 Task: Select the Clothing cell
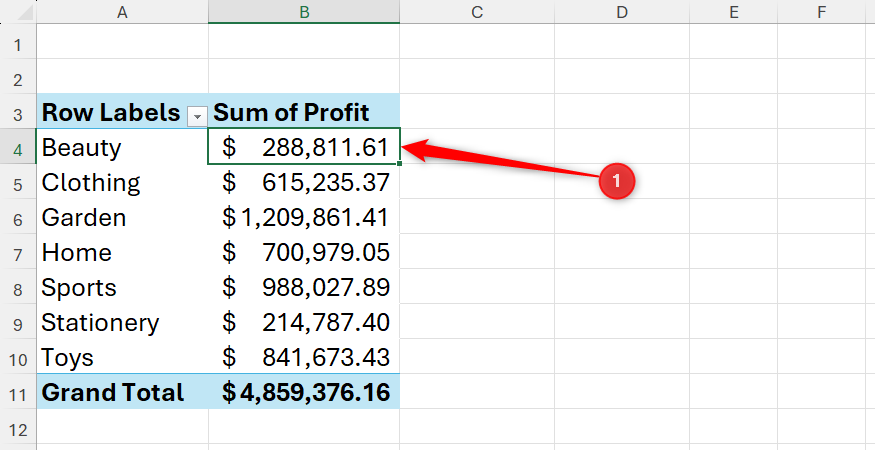click(122, 181)
